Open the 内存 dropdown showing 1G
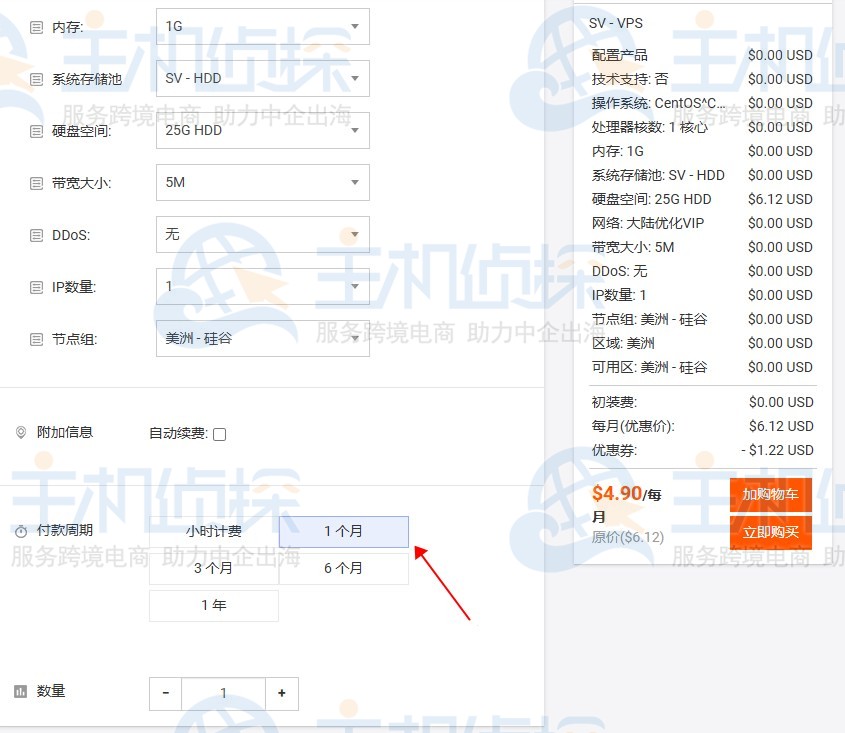This screenshot has height=733, width=845. coord(262,26)
